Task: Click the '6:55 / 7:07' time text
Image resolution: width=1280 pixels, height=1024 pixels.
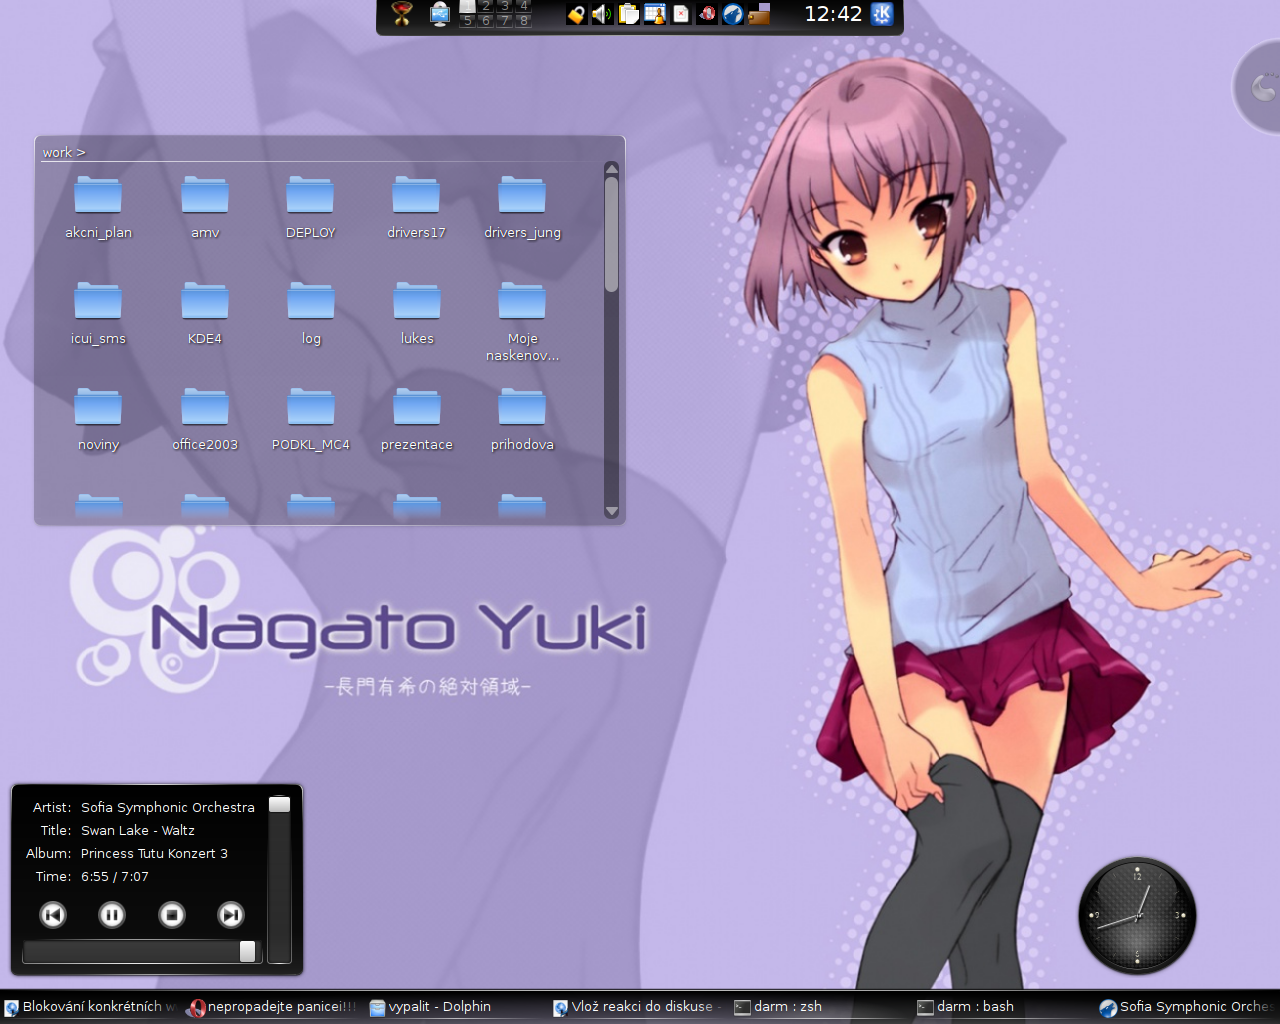Action: [115, 876]
